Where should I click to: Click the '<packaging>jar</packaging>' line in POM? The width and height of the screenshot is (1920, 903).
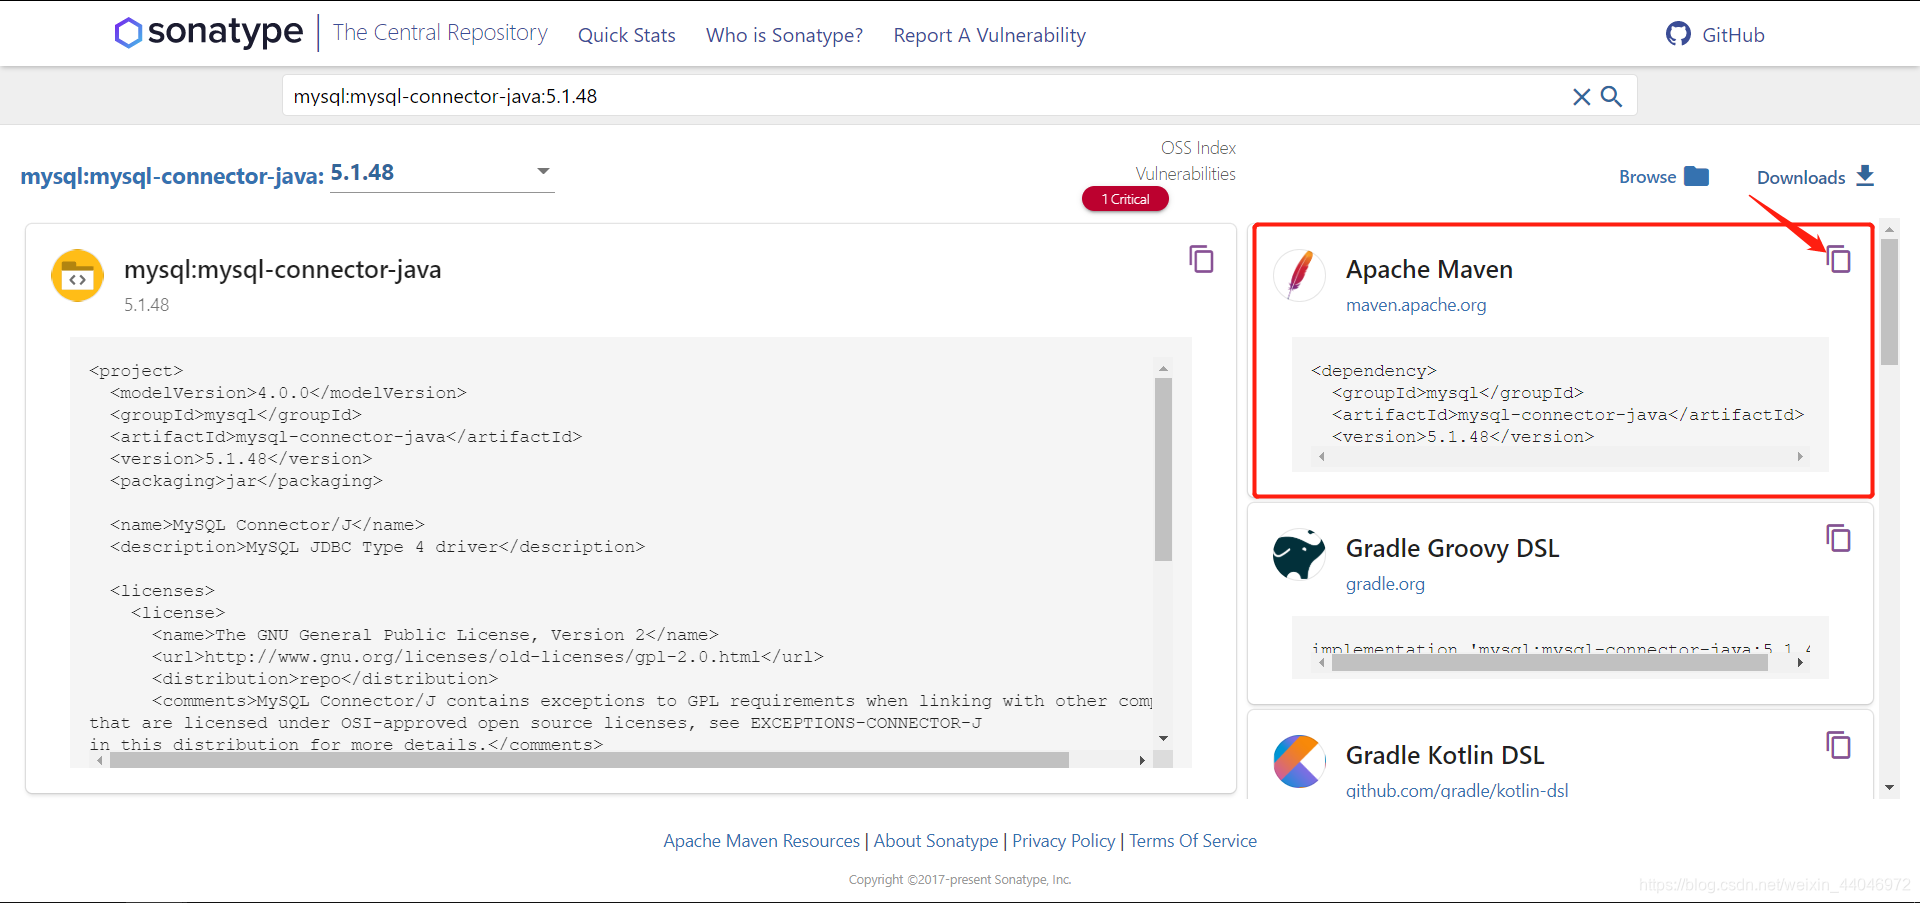pos(246,481)
